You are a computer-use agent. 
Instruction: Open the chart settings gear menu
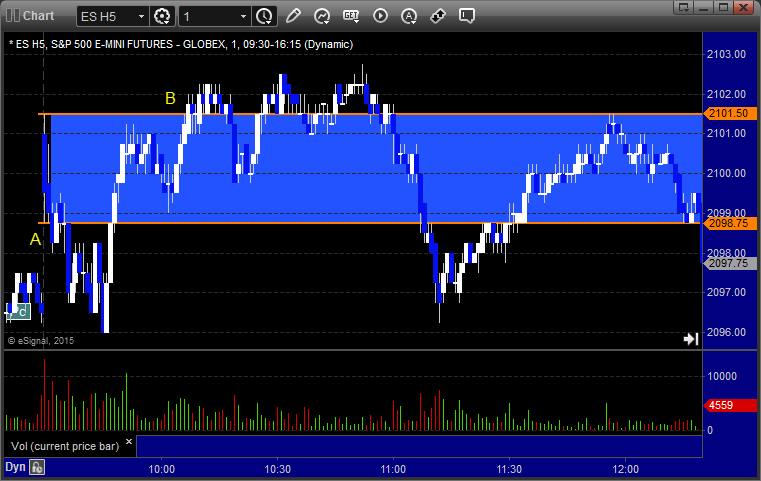point(162,17)
